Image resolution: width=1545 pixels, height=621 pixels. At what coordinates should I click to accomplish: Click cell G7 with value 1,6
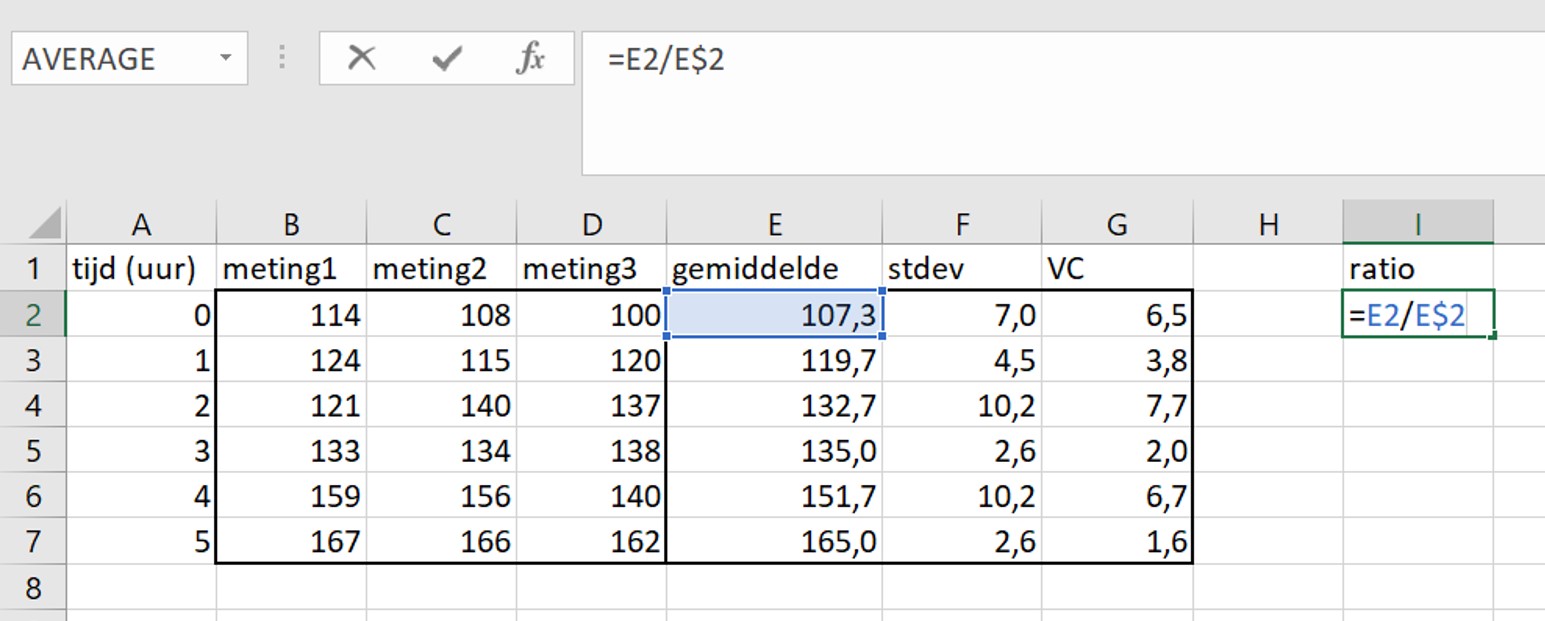(x=1116, y=542)
